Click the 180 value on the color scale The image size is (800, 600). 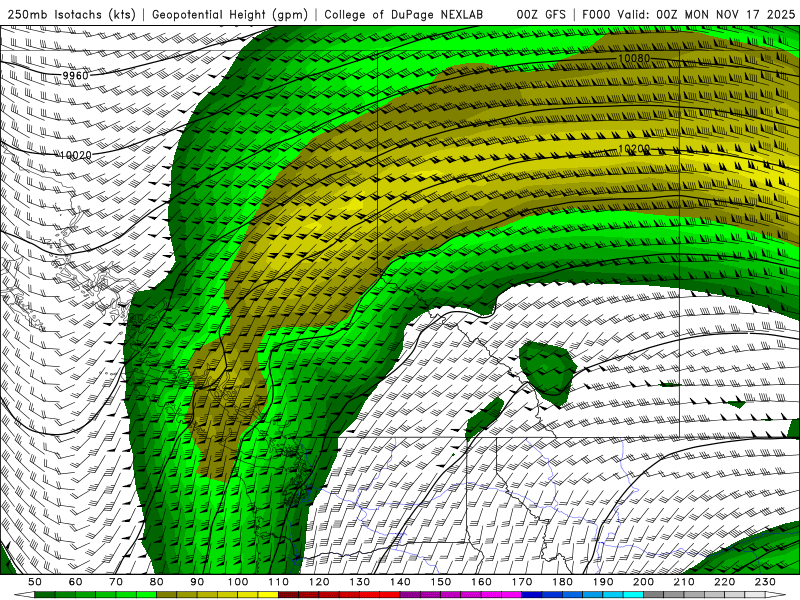click(x=563, y=582)
